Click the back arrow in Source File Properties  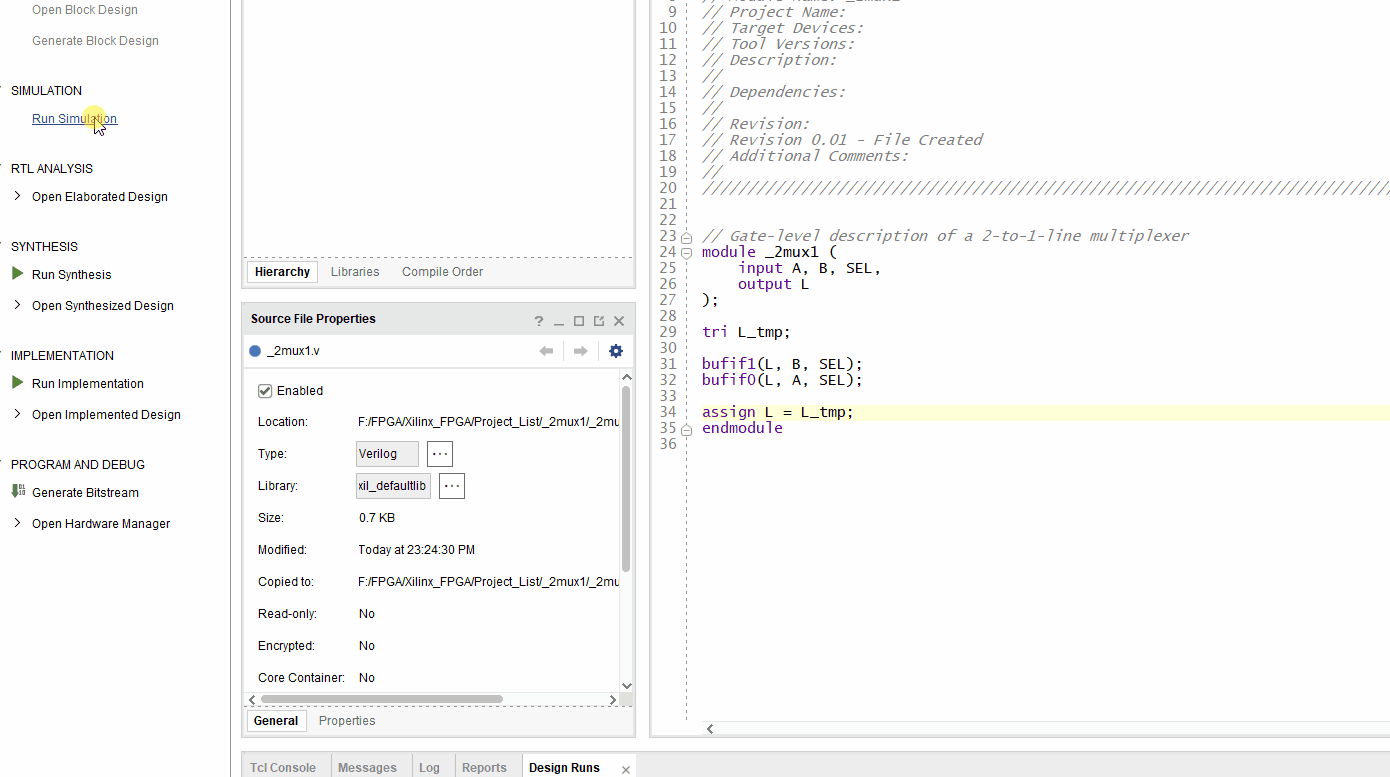pos(546,351)
